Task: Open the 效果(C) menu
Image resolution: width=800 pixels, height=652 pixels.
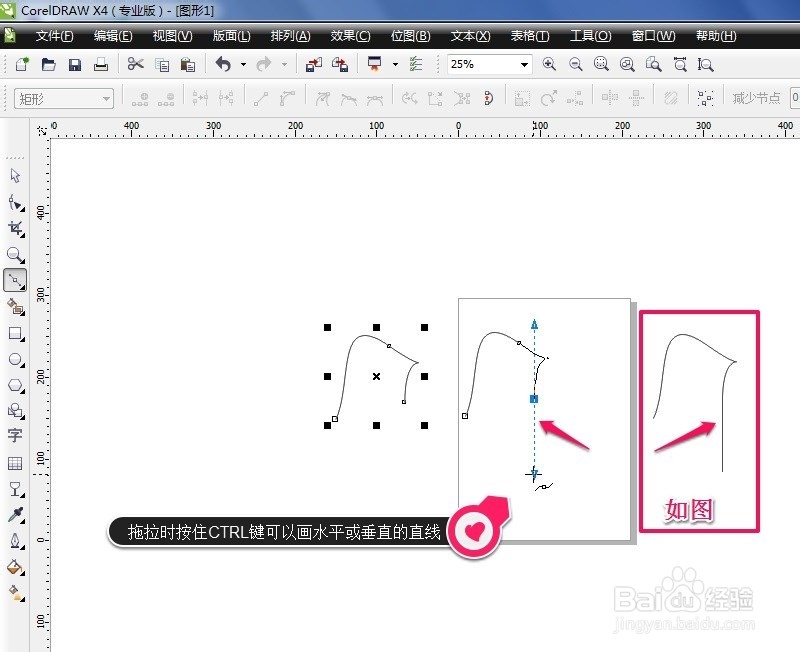Action: [351, 36]
